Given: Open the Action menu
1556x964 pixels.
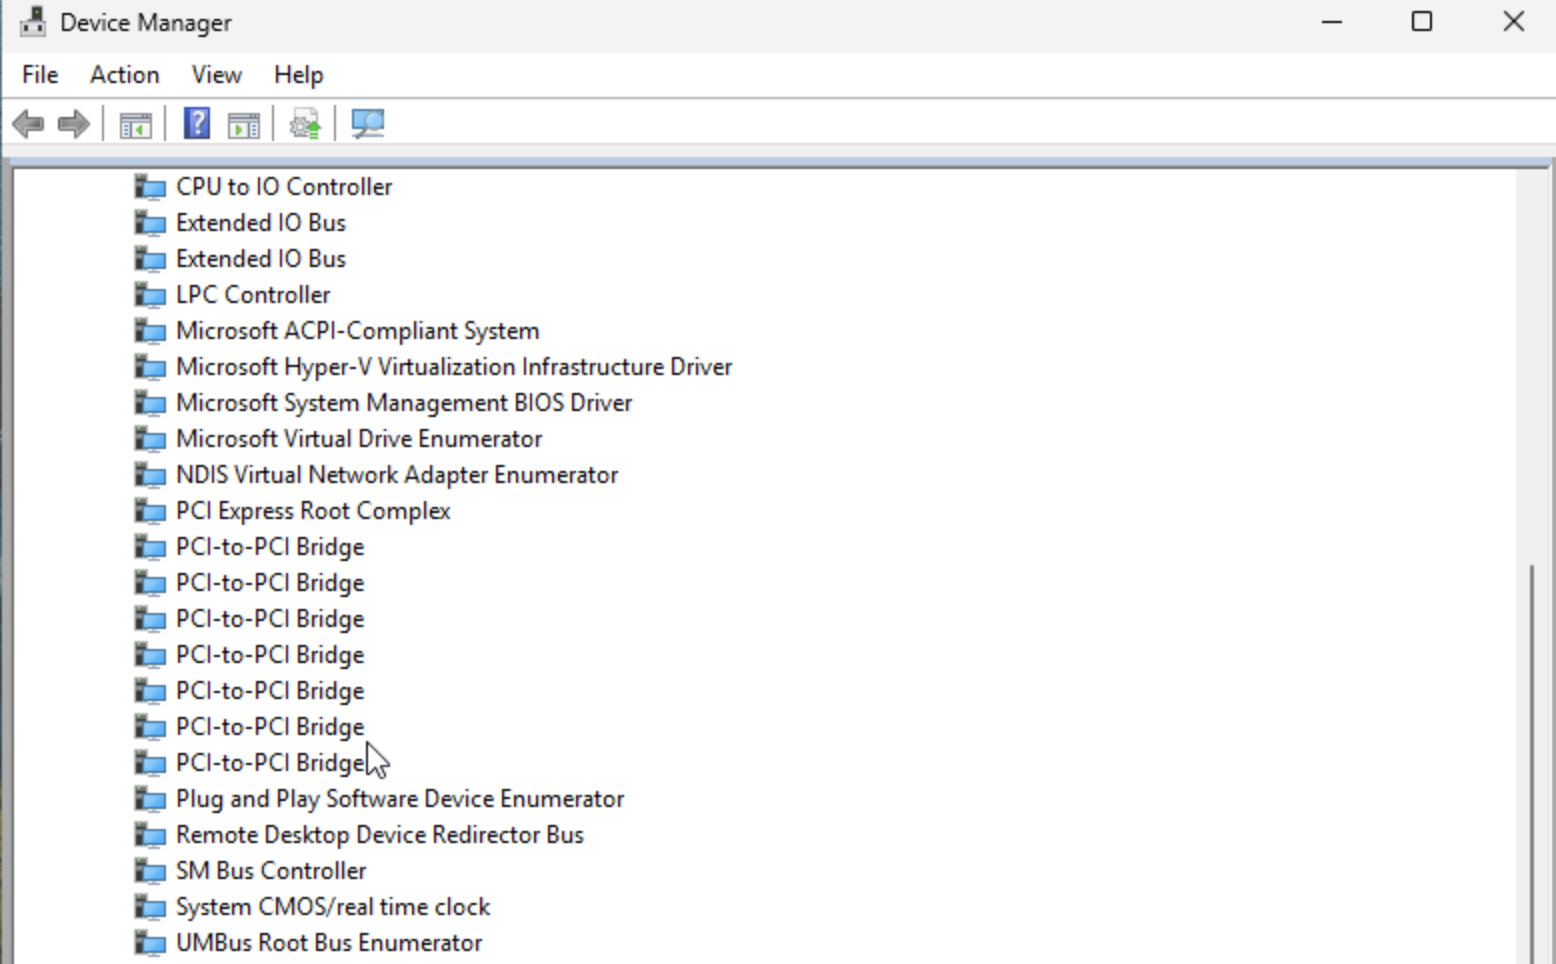Looking at the screenshot, I should click(124, 75).
